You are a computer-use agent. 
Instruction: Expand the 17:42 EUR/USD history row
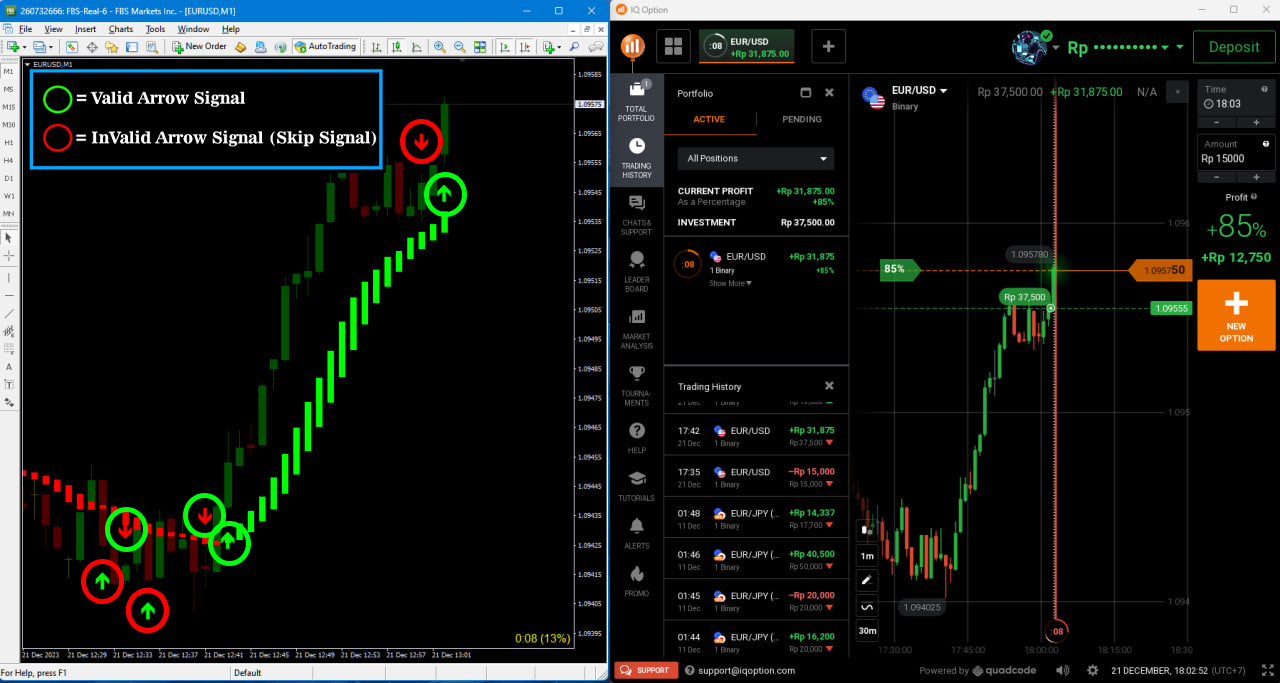pos(756,436)
